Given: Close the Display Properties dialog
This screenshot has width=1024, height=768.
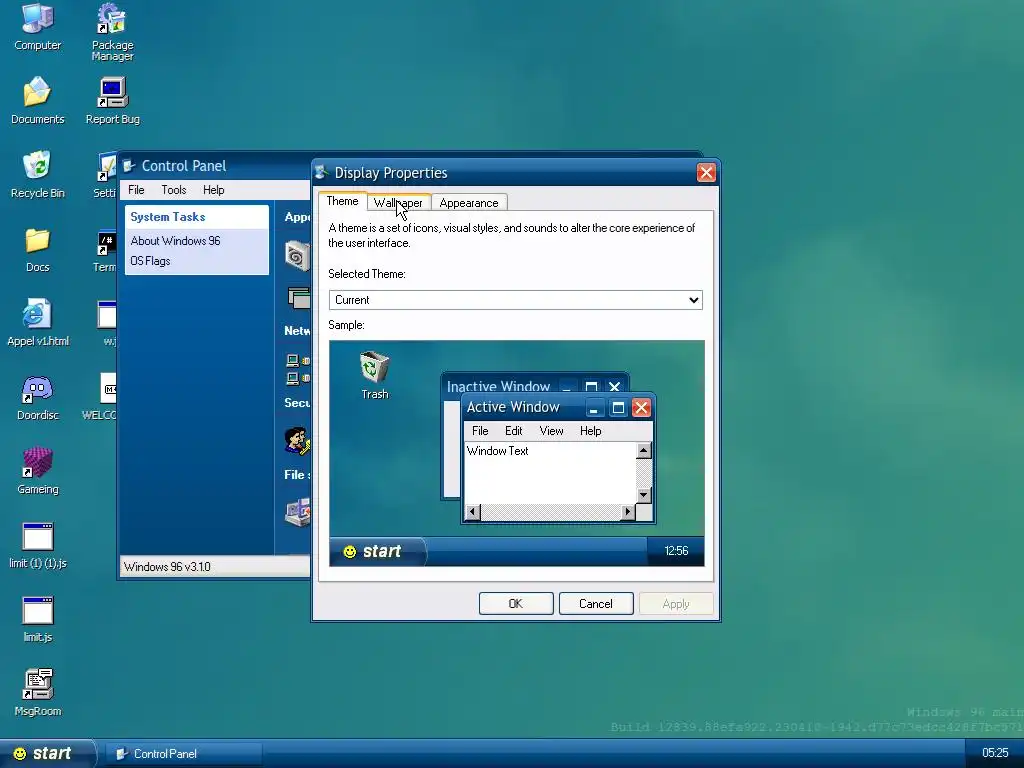Looking at the screenshot, I should click(x=706, y=172).
